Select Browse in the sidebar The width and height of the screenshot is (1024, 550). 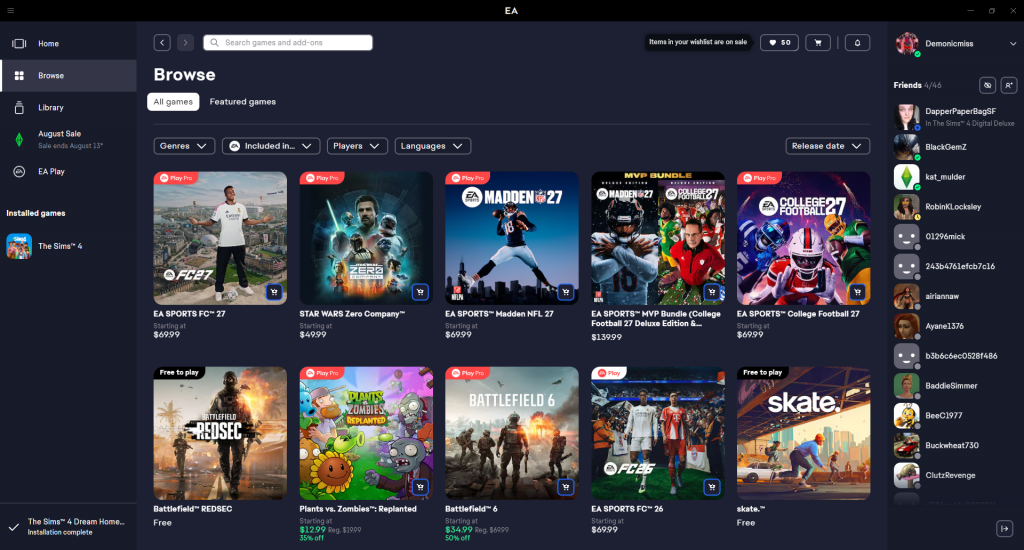click(68, 76)
